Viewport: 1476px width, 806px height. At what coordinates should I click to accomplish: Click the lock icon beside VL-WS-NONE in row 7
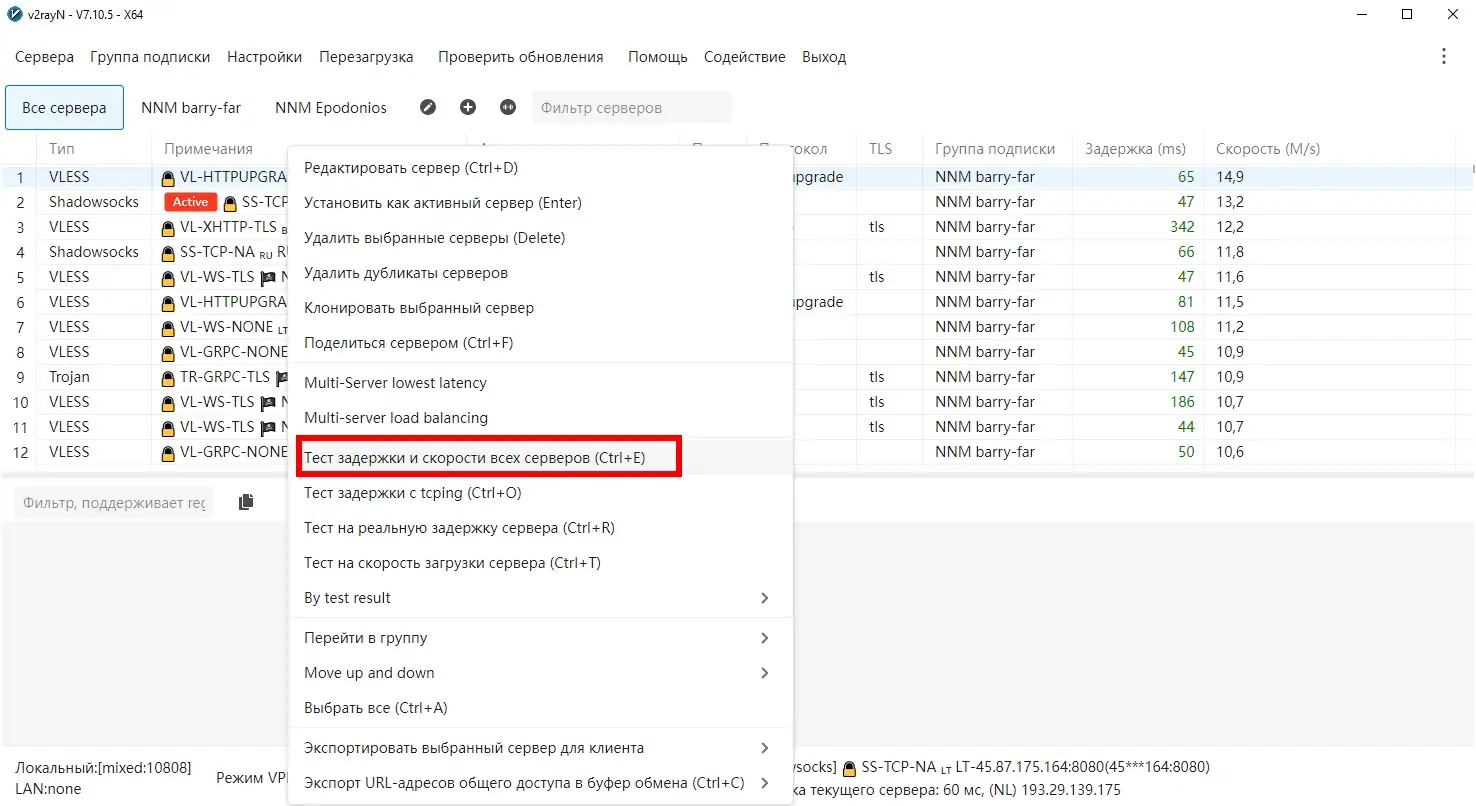(169, 328)
